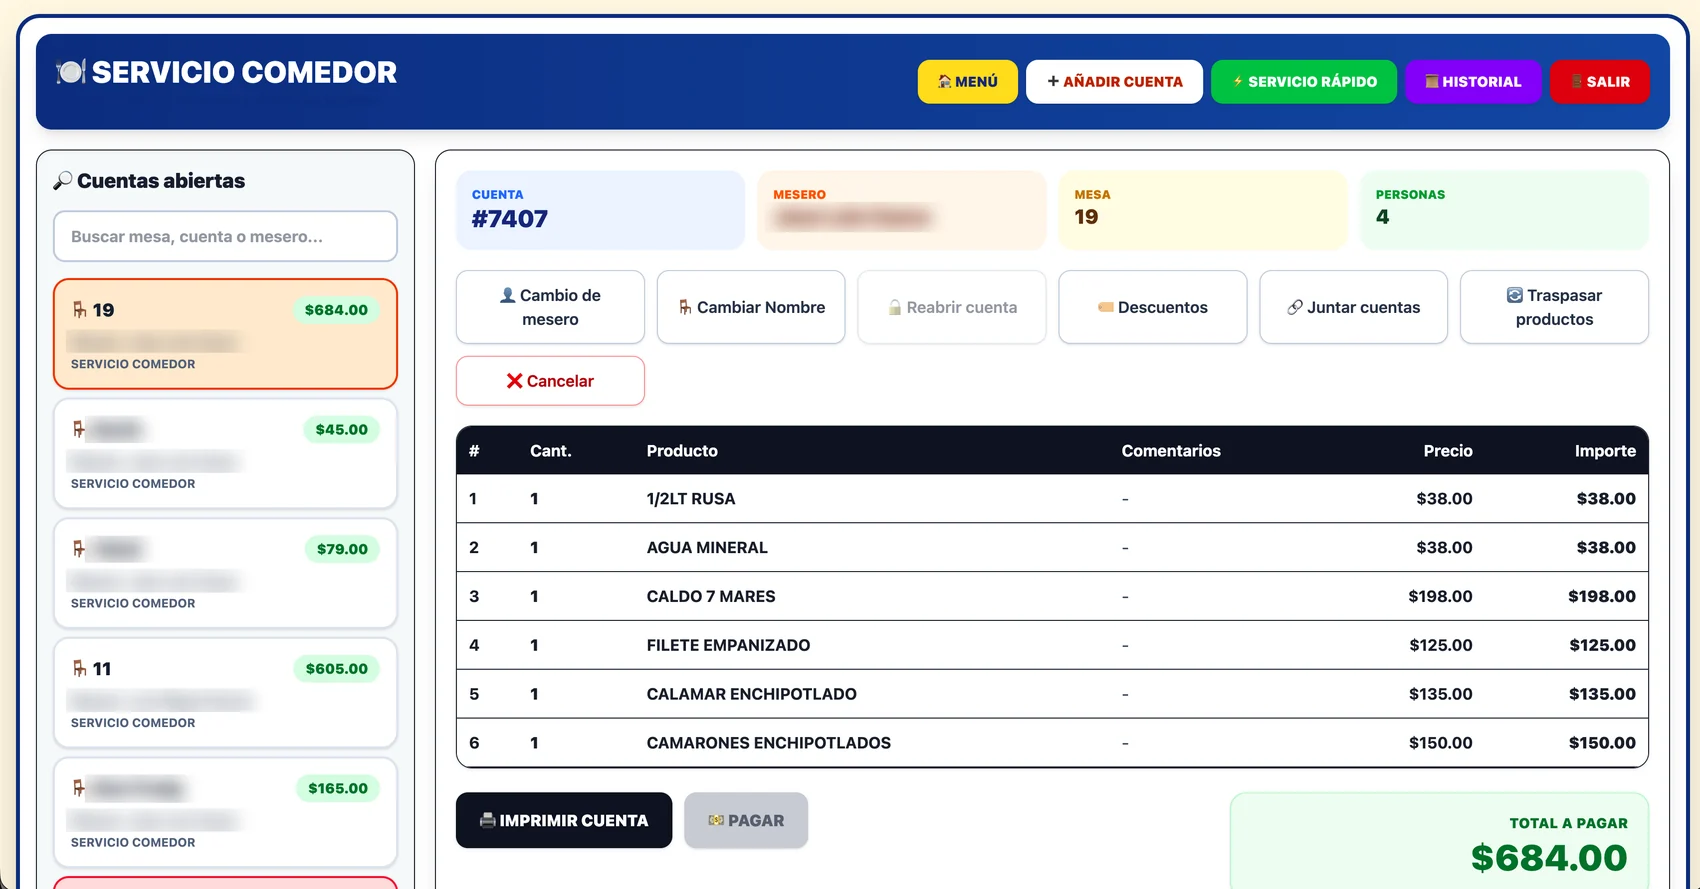Viewport: 1700px width, 889px height.
Task: Click the transfer icon in Traspasar productos
Action: [x=1515, y=295]
